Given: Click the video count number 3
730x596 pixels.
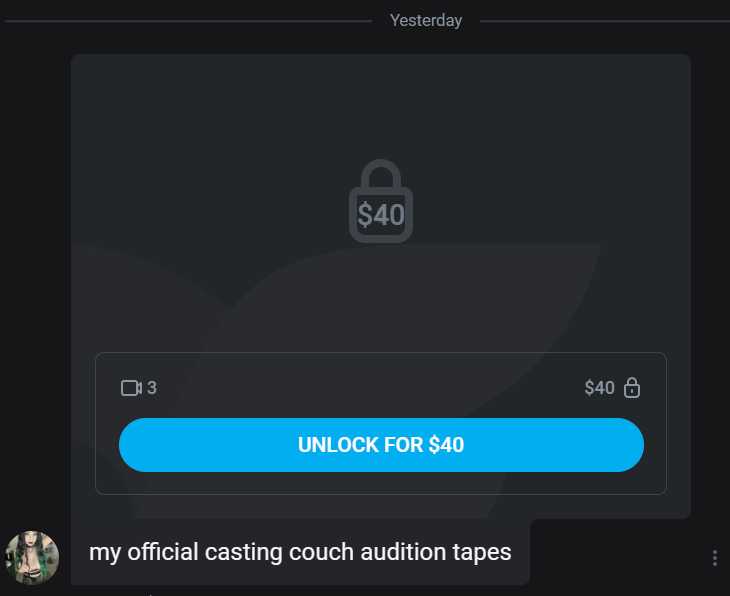Looking at the screenshot, I should click(x=152, y=388).
